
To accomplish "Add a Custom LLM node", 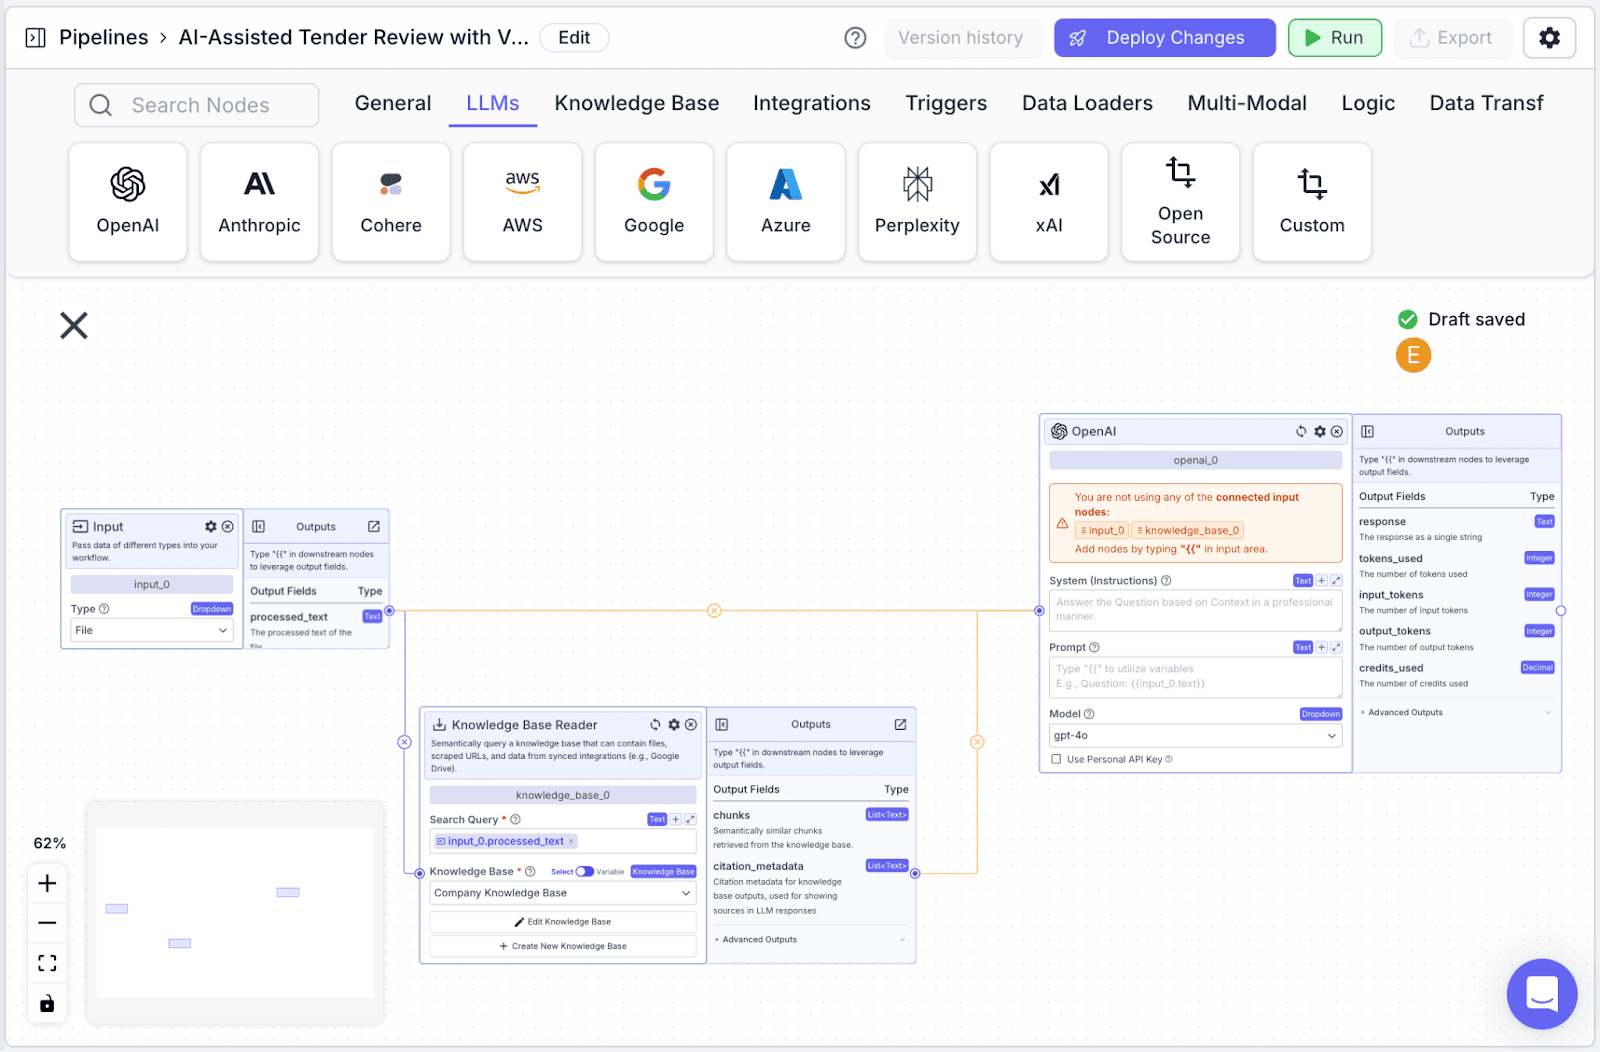I will coord(1312,202).
